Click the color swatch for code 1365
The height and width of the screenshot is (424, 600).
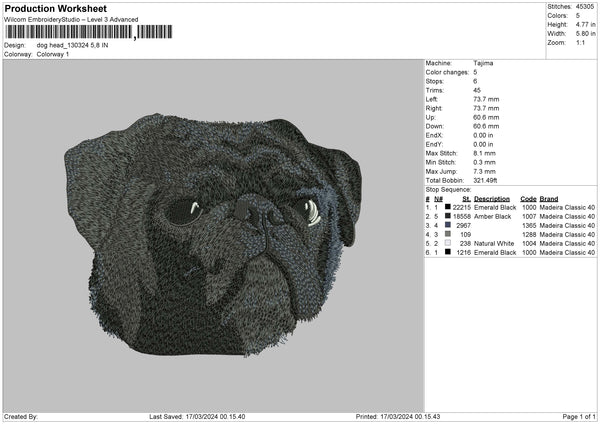448,225
